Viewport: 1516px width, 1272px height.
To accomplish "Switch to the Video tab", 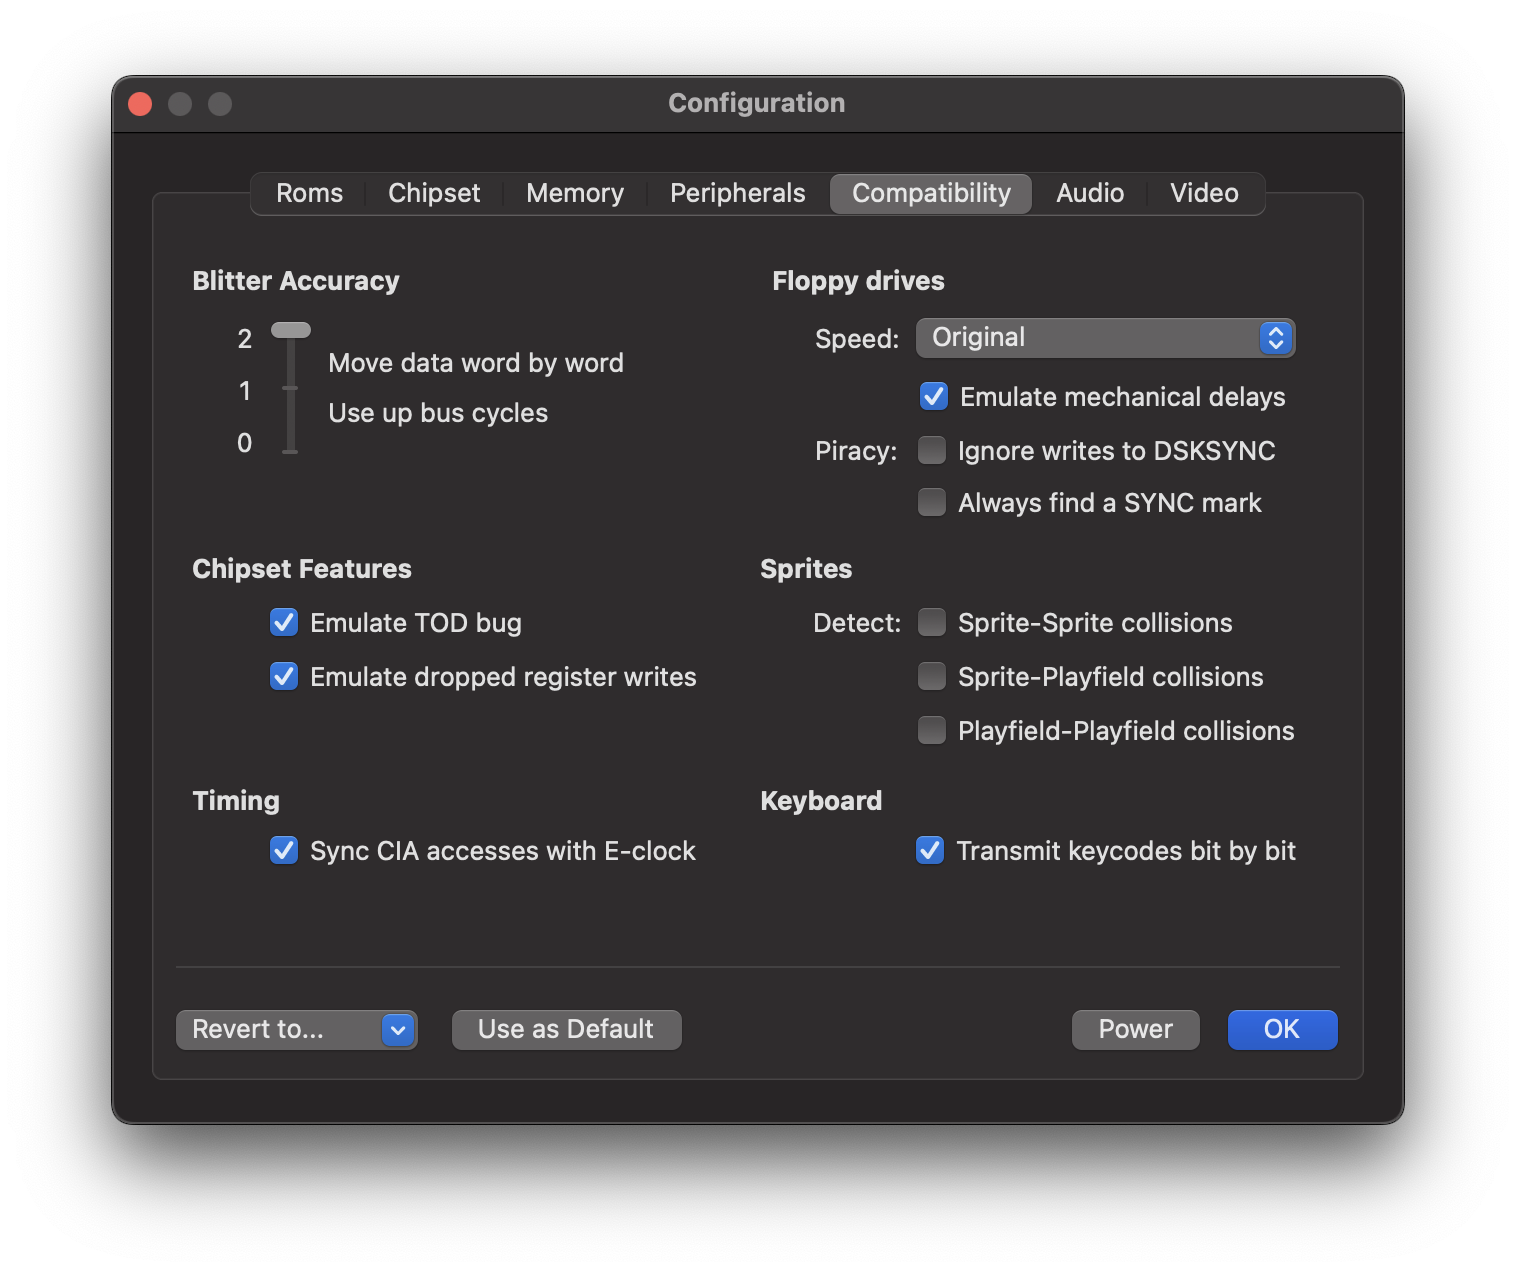I will pyautogui.click(x=1204, y=193).
